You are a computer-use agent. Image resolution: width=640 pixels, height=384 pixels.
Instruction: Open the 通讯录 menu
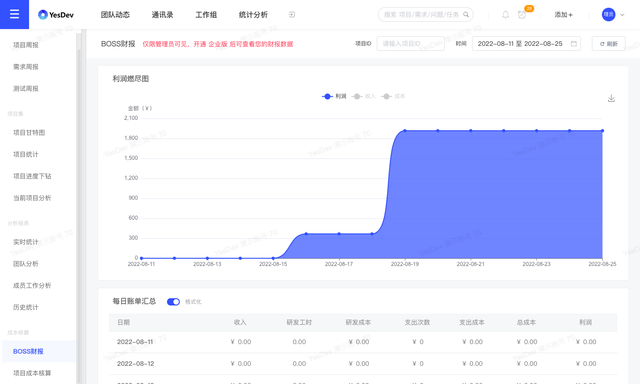(162, 15)
